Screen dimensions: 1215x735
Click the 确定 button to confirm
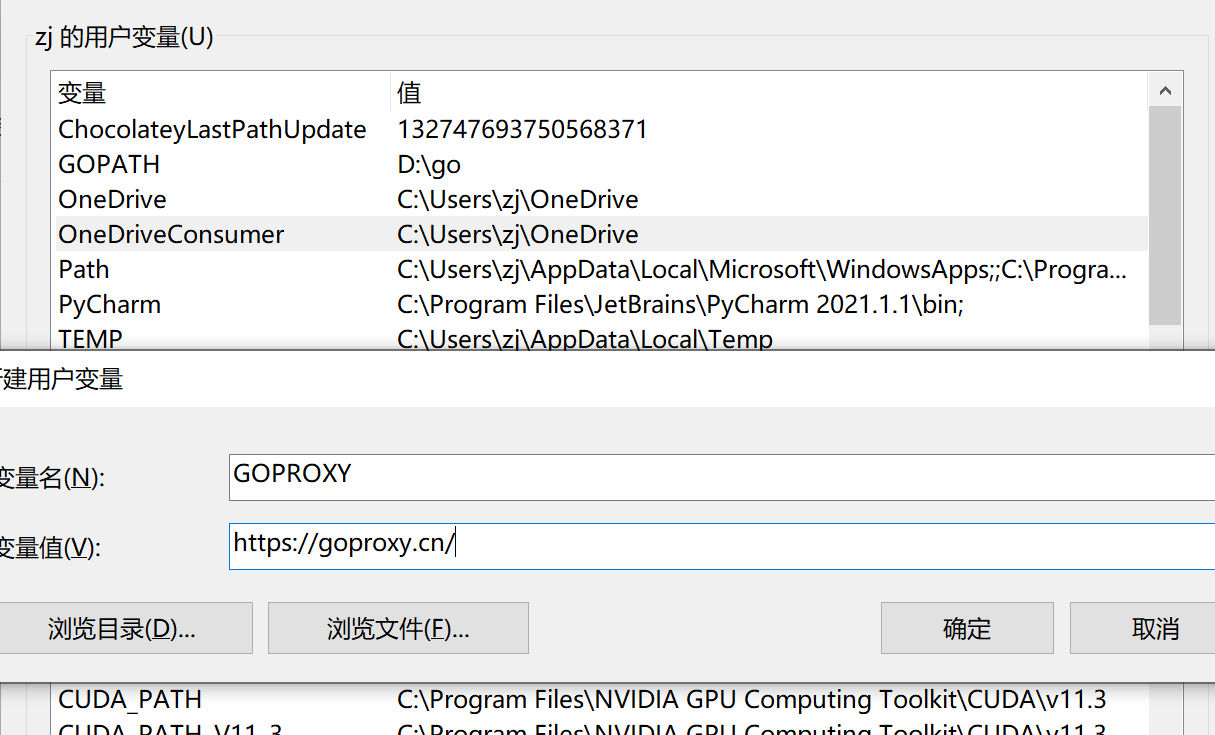(966, 628)
